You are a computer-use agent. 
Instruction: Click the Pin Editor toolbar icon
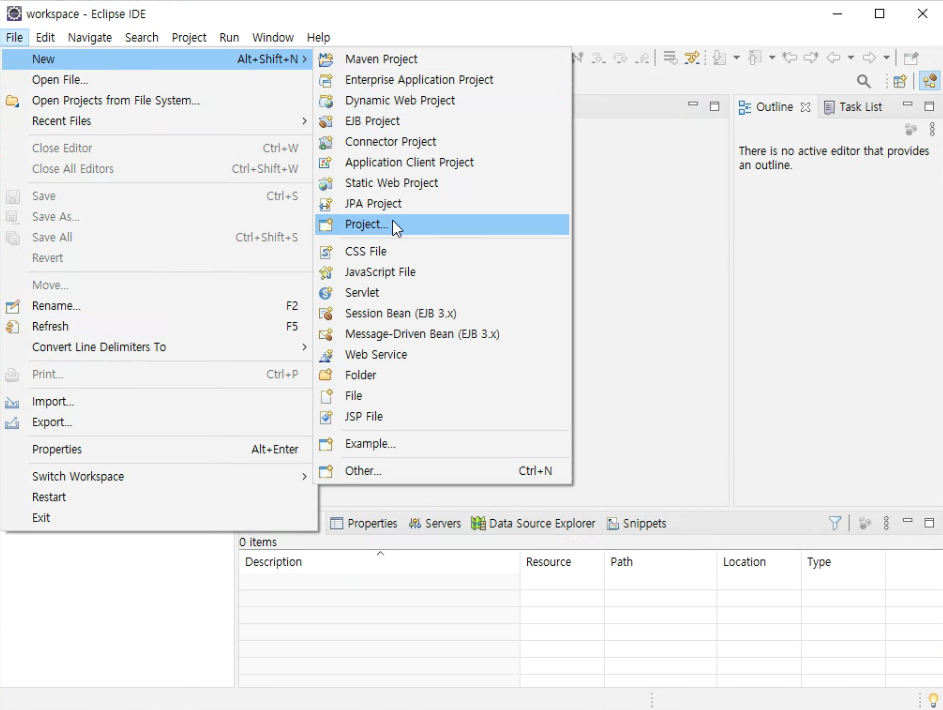click(912, 58)
